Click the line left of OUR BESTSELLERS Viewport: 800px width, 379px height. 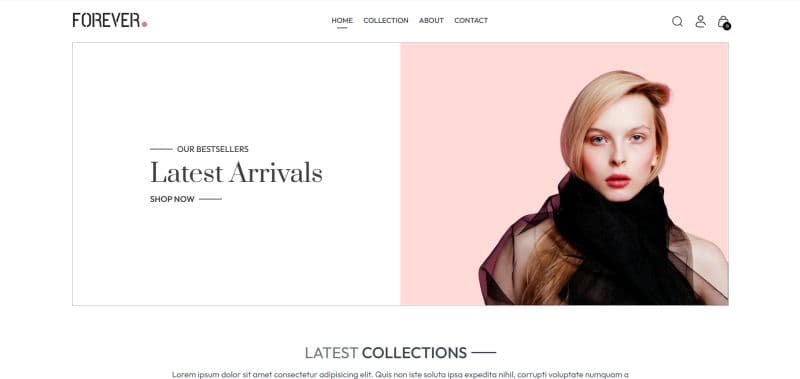[x=161, y=149]
